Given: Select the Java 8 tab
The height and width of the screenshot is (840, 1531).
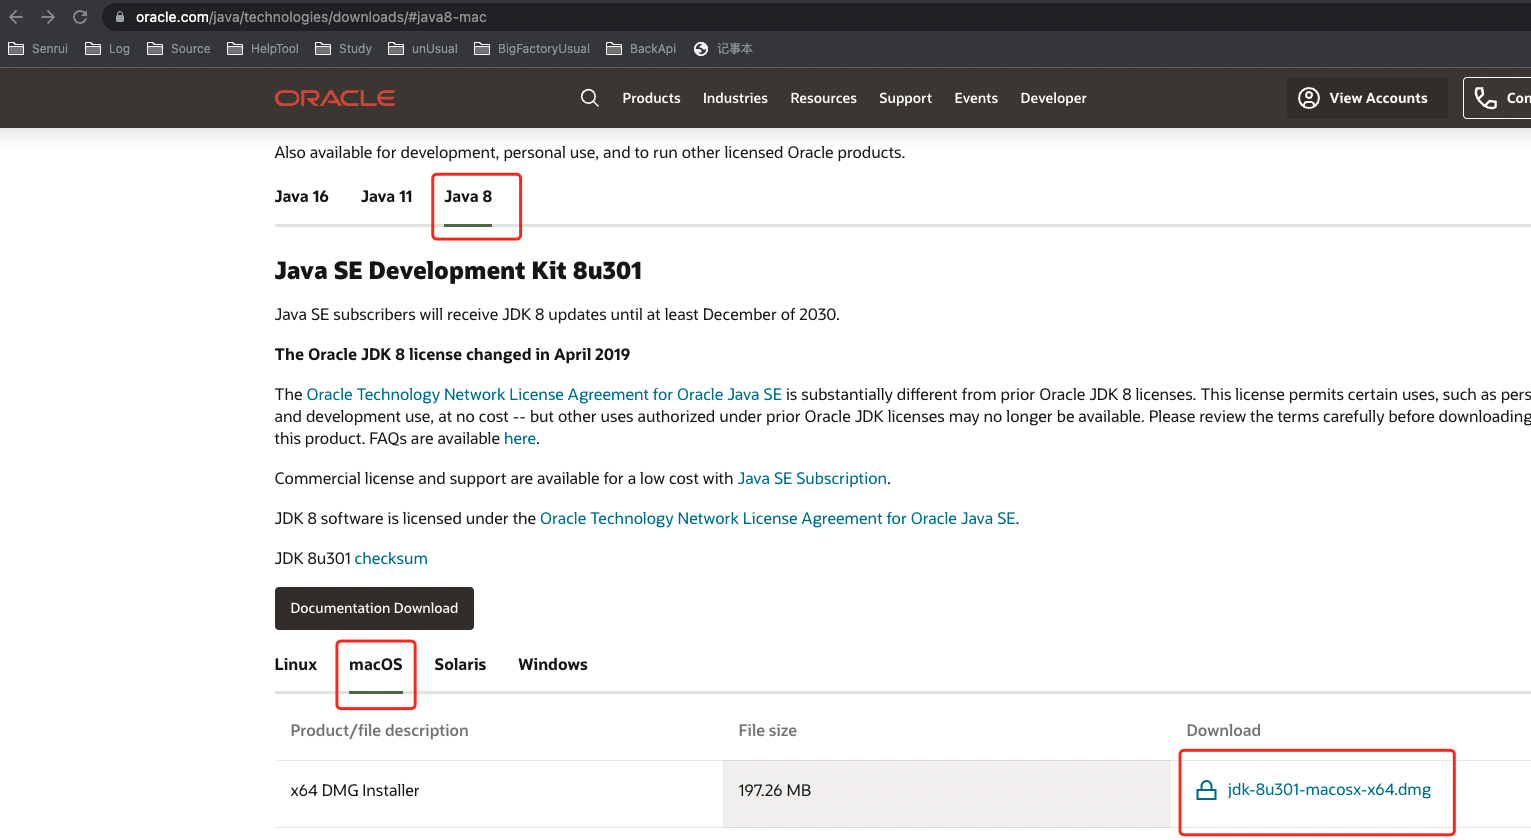Looking at the screenshot, I should 468,197.
